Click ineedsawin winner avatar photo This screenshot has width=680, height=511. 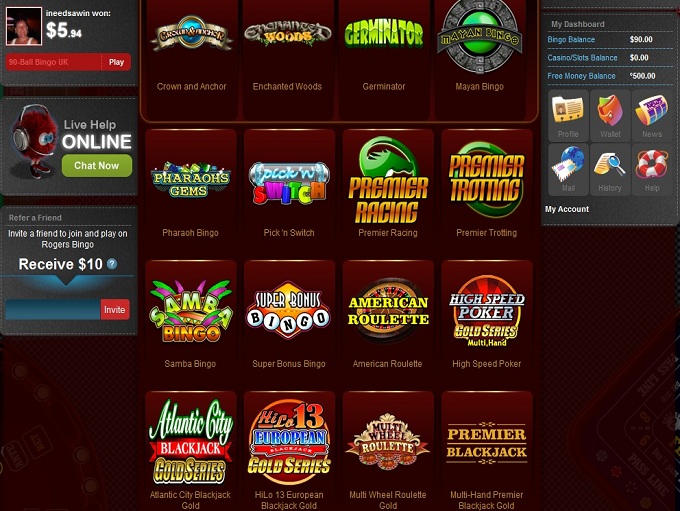[24, 26]
